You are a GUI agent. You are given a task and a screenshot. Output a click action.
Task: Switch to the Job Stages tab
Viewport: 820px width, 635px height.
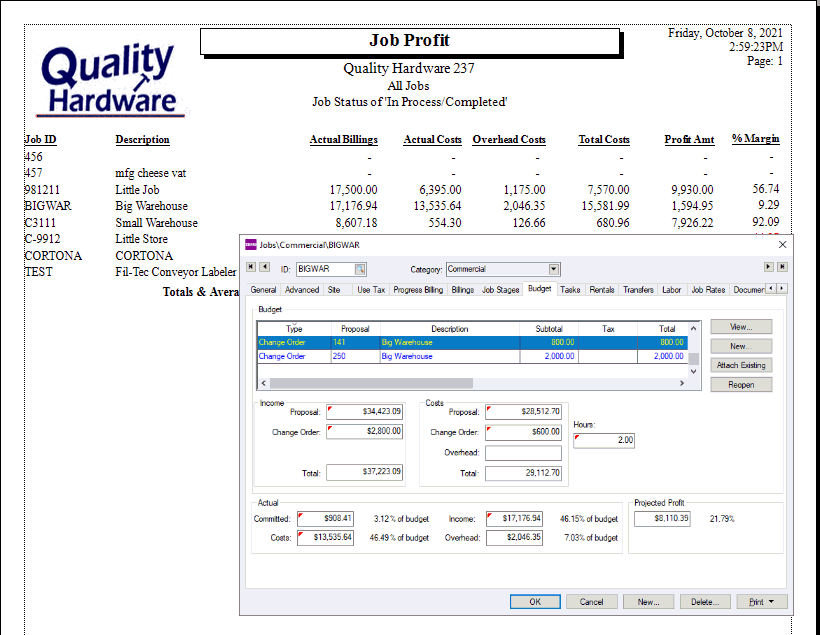(x=500, y=290)
